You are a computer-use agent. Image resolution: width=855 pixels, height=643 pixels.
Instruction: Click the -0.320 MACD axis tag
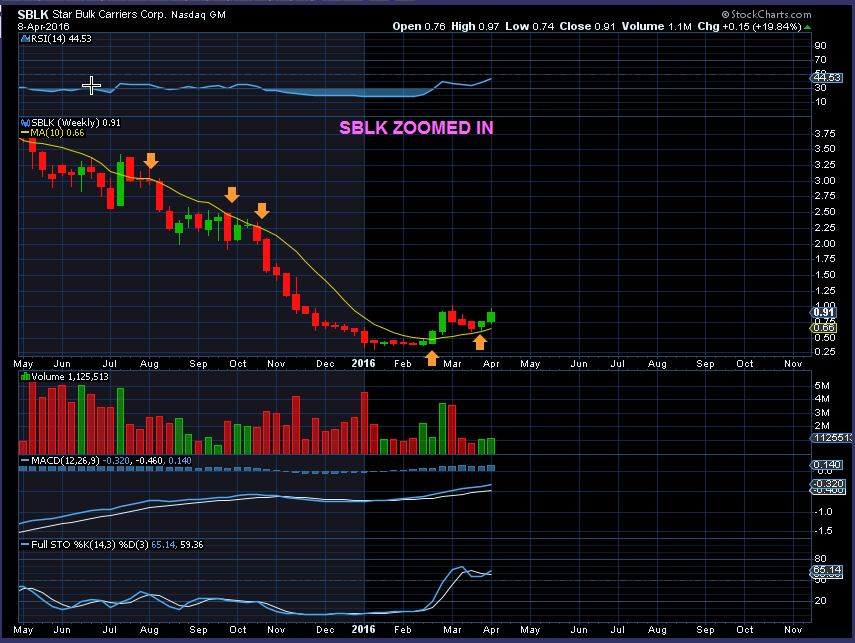click(x=828, y=484)
